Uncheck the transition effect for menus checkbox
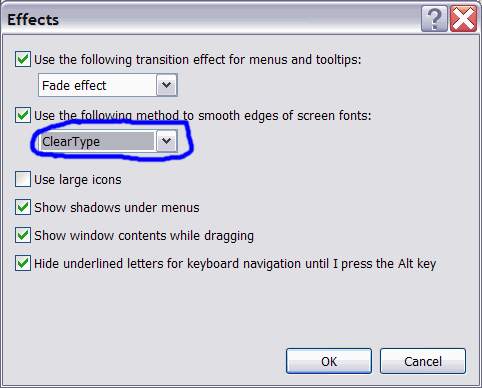482x388 pixels. point(23,59)
